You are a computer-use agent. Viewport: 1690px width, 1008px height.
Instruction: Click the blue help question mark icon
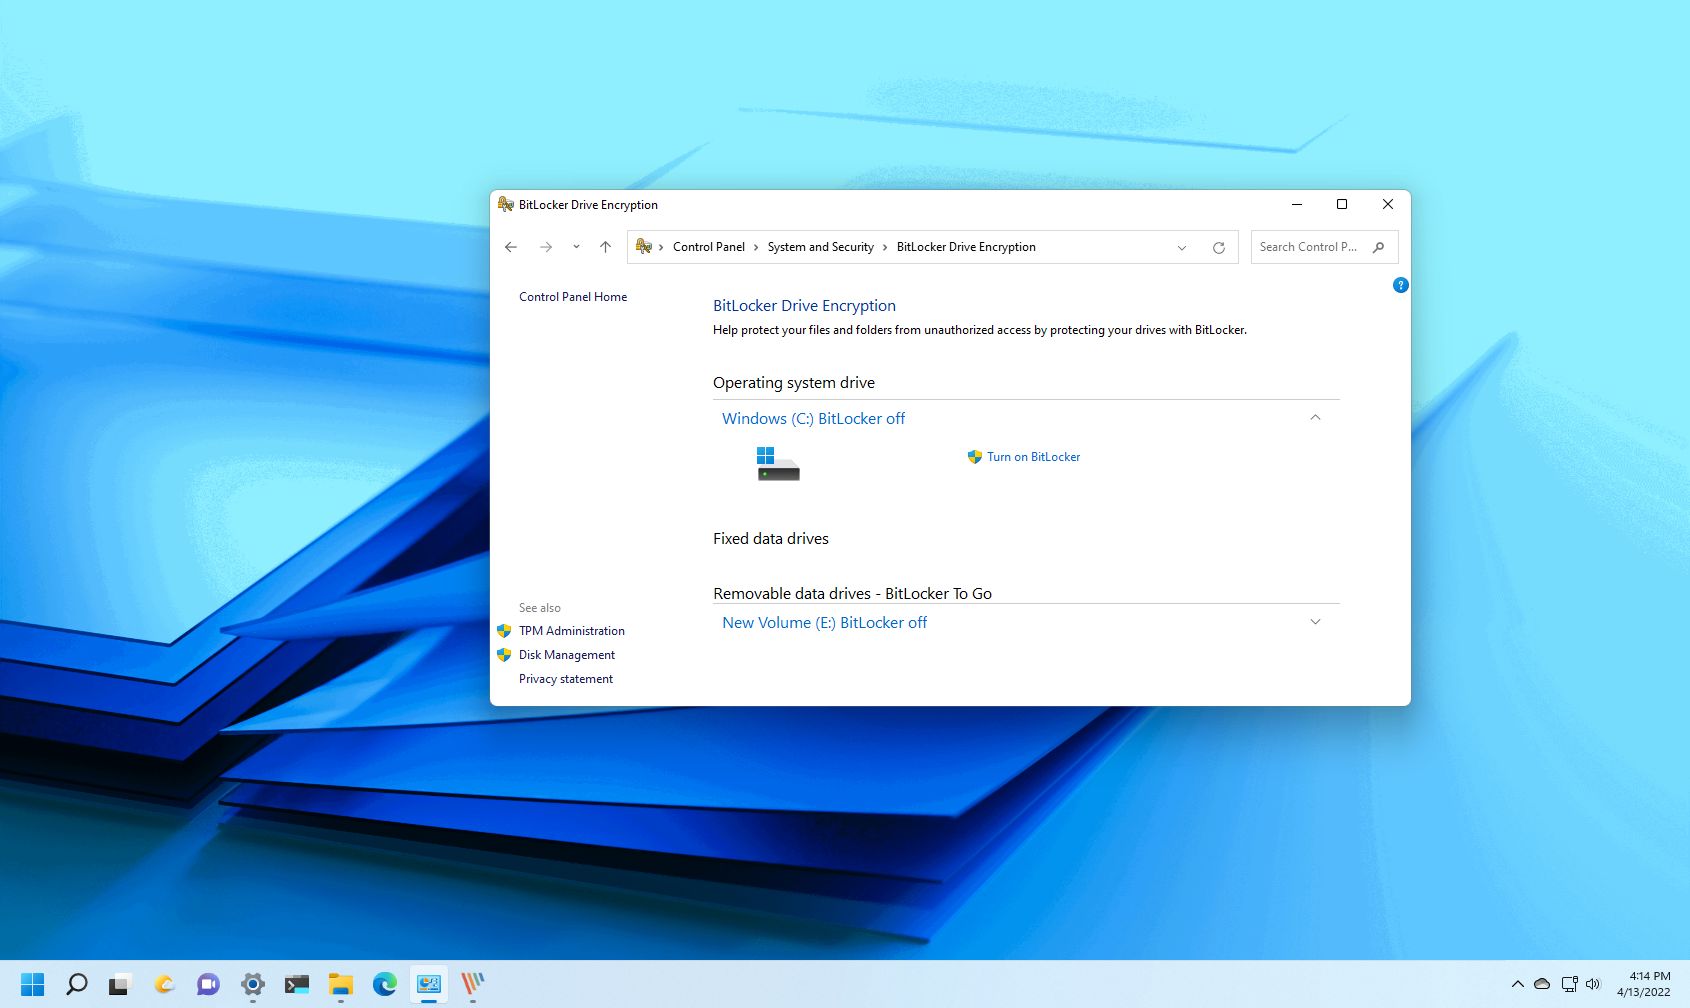[x=1400, y=285]
